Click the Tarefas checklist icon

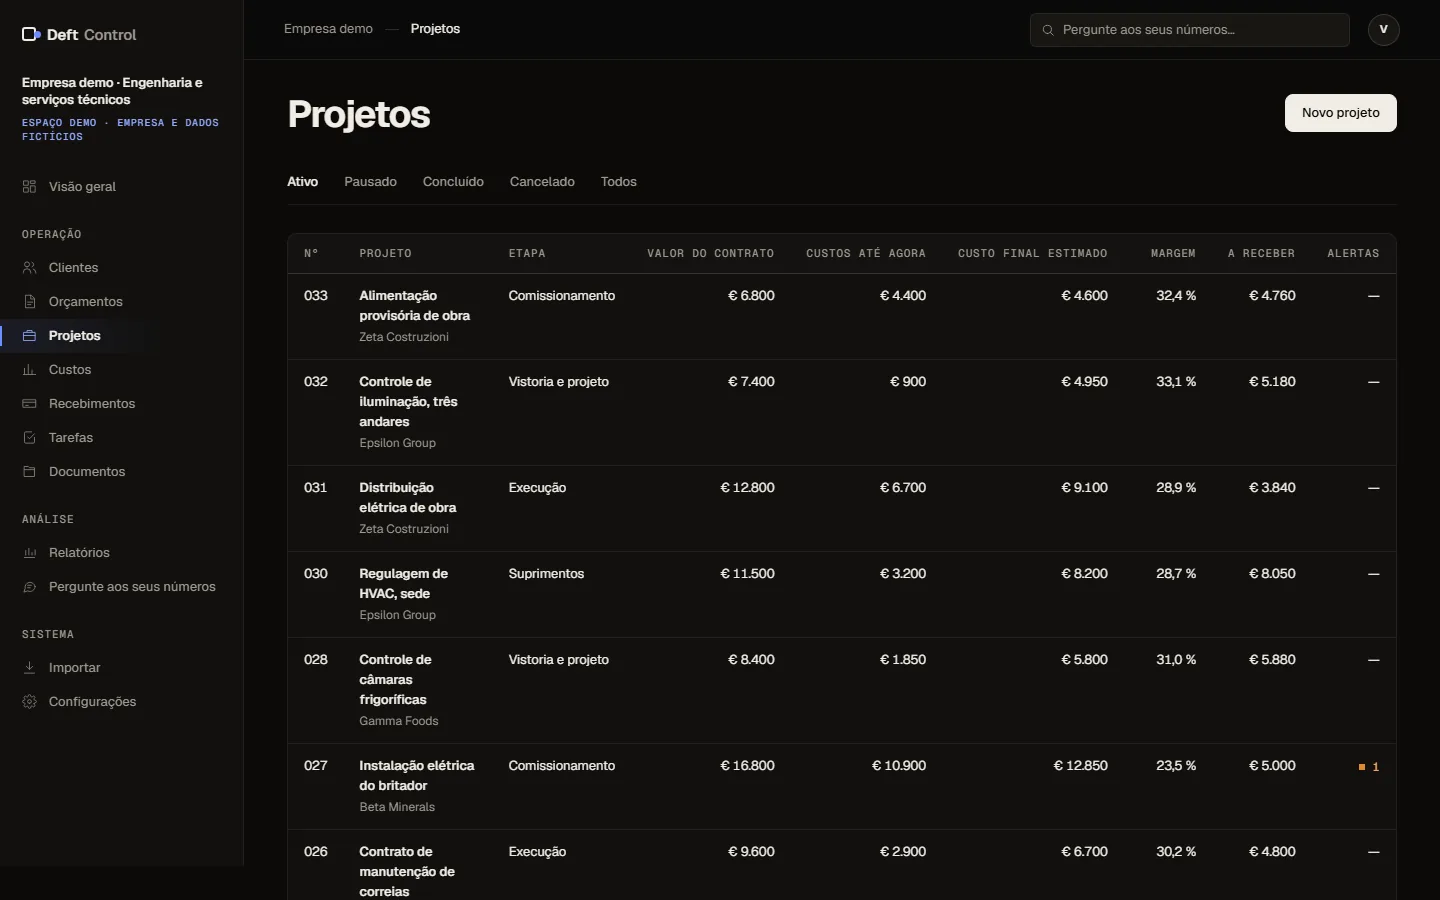coord(29,438)
